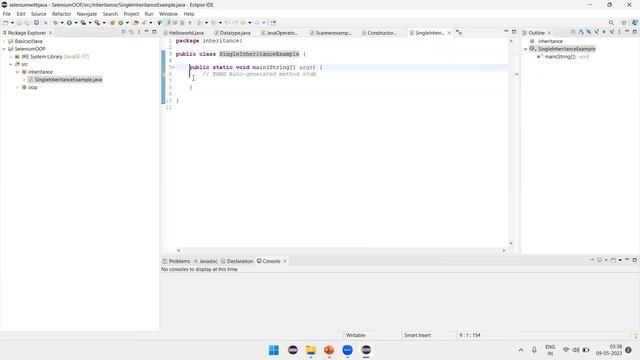Toggle Link with Editor in Package Explorer
The width and height of the screenshot is (640, 360).
tap(131, 32)
